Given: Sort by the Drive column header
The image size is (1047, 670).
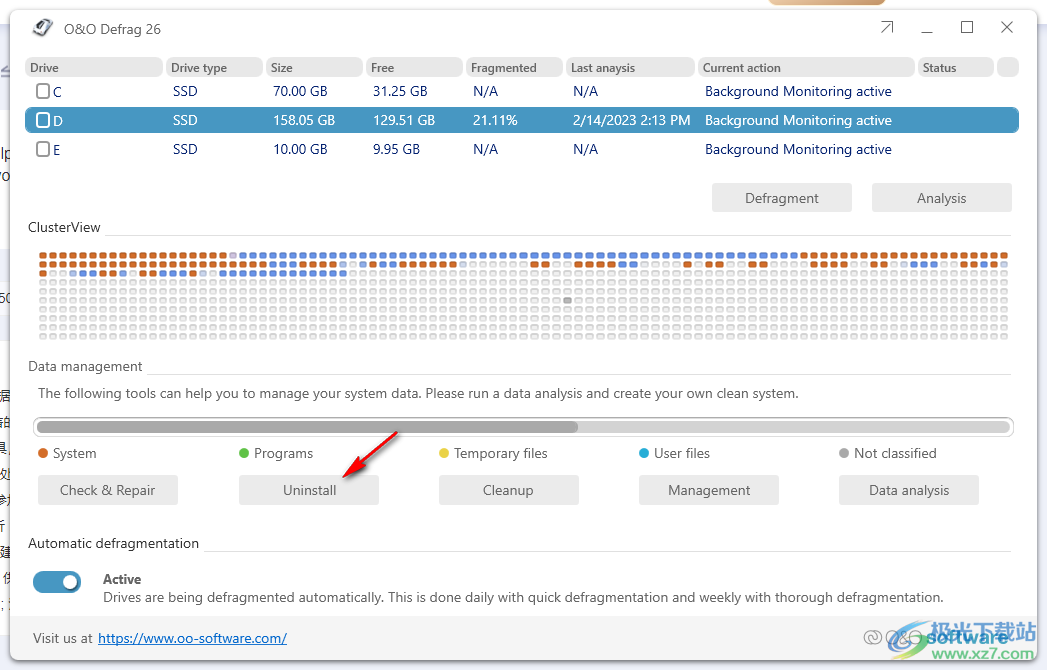Looking at the screenshot, I should [x=93, y=67].
